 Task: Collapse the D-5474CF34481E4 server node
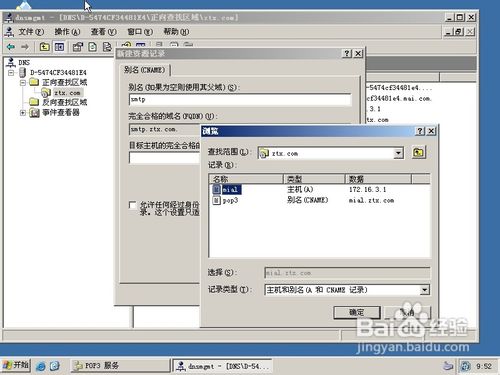point(11,72)
